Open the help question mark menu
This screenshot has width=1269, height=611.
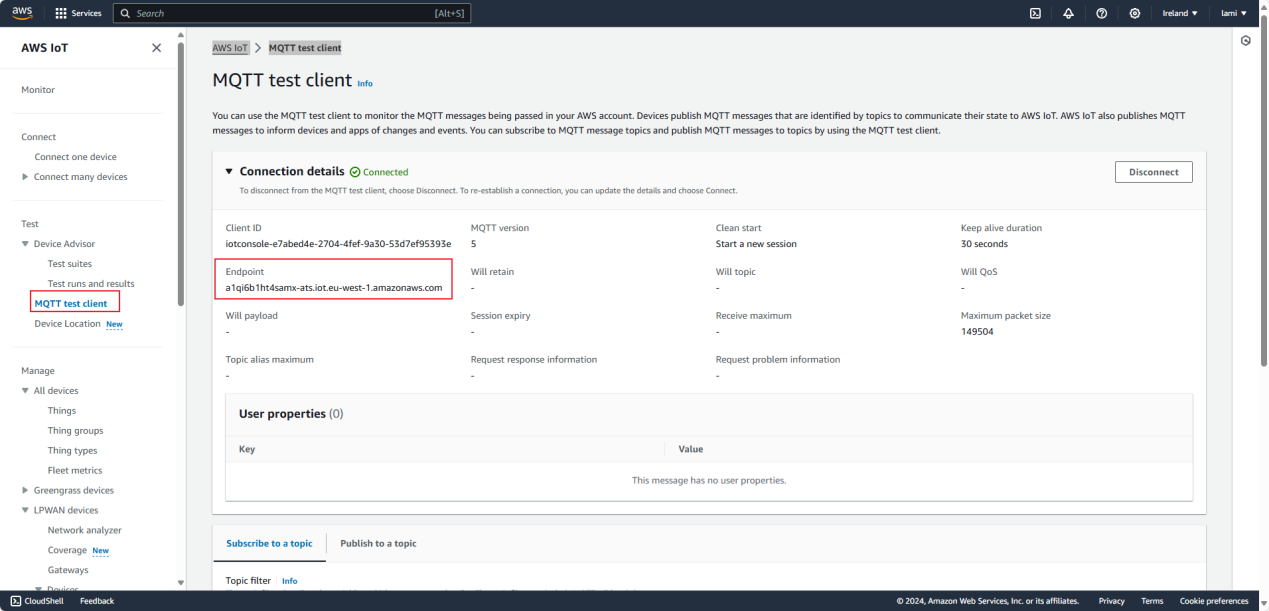click(x=1101, y=13)
